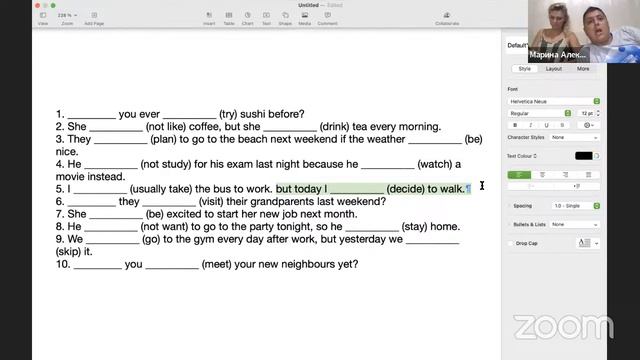The height and width of the screenshot is (360, 640).
Task: Add a text box with Text icon
Action: coord(267,16)
